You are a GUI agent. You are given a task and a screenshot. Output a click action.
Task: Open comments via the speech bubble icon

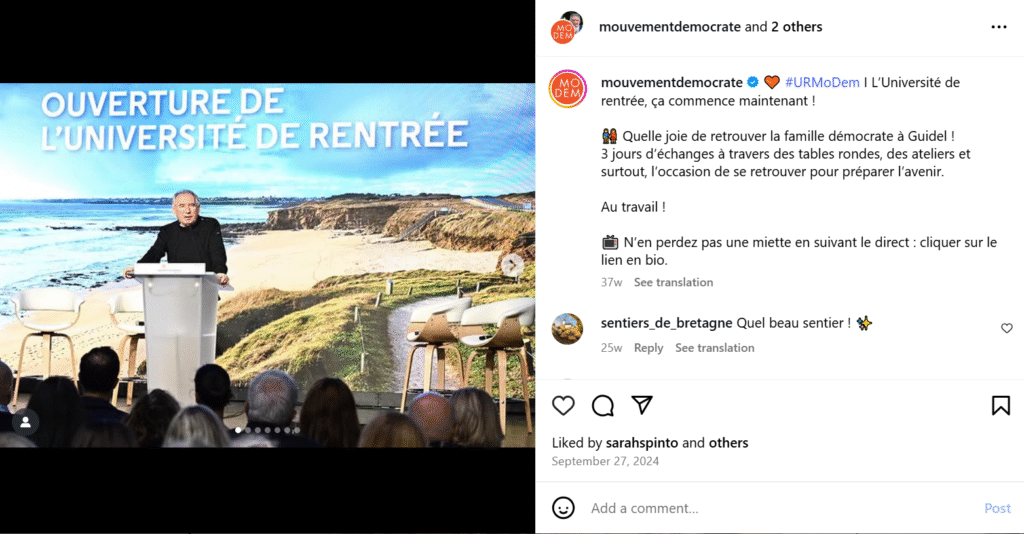tap(602, 405)
